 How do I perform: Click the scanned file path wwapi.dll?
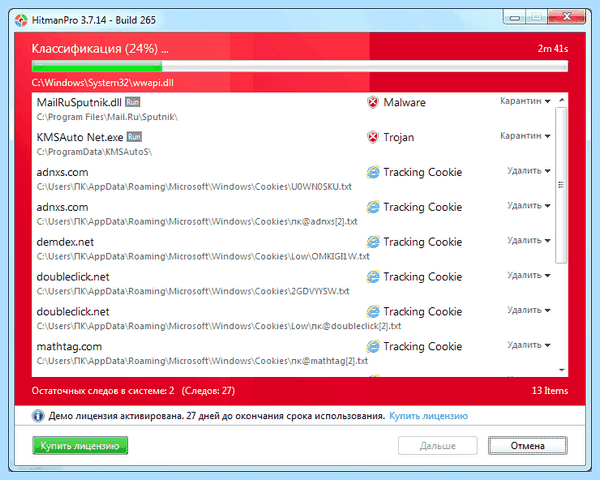(103, 83)
